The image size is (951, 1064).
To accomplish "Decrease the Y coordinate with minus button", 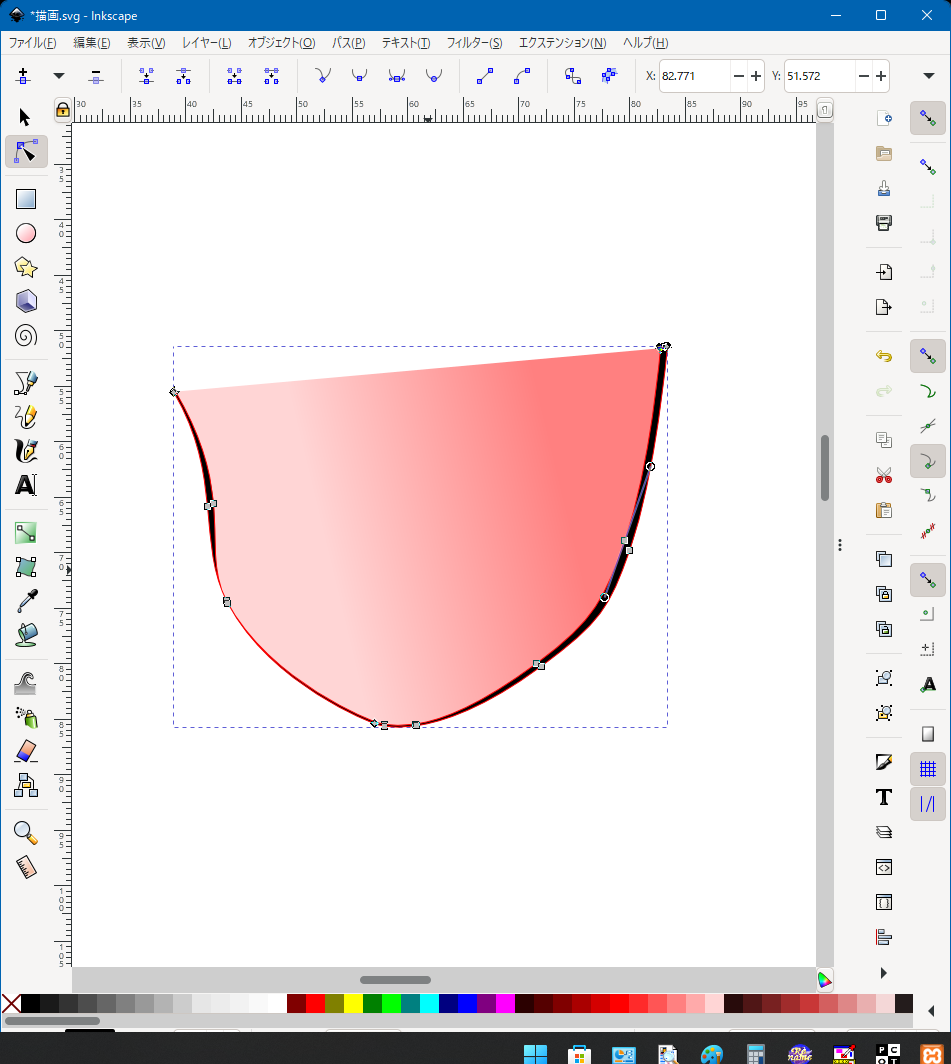I will tap(863, 76).
